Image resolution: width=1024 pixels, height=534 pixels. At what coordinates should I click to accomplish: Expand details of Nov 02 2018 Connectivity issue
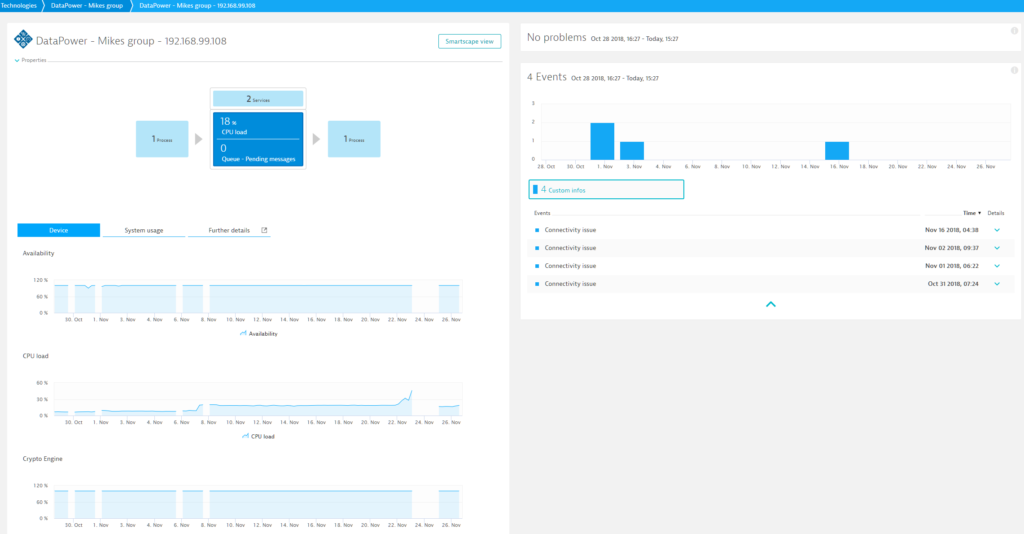997,248
